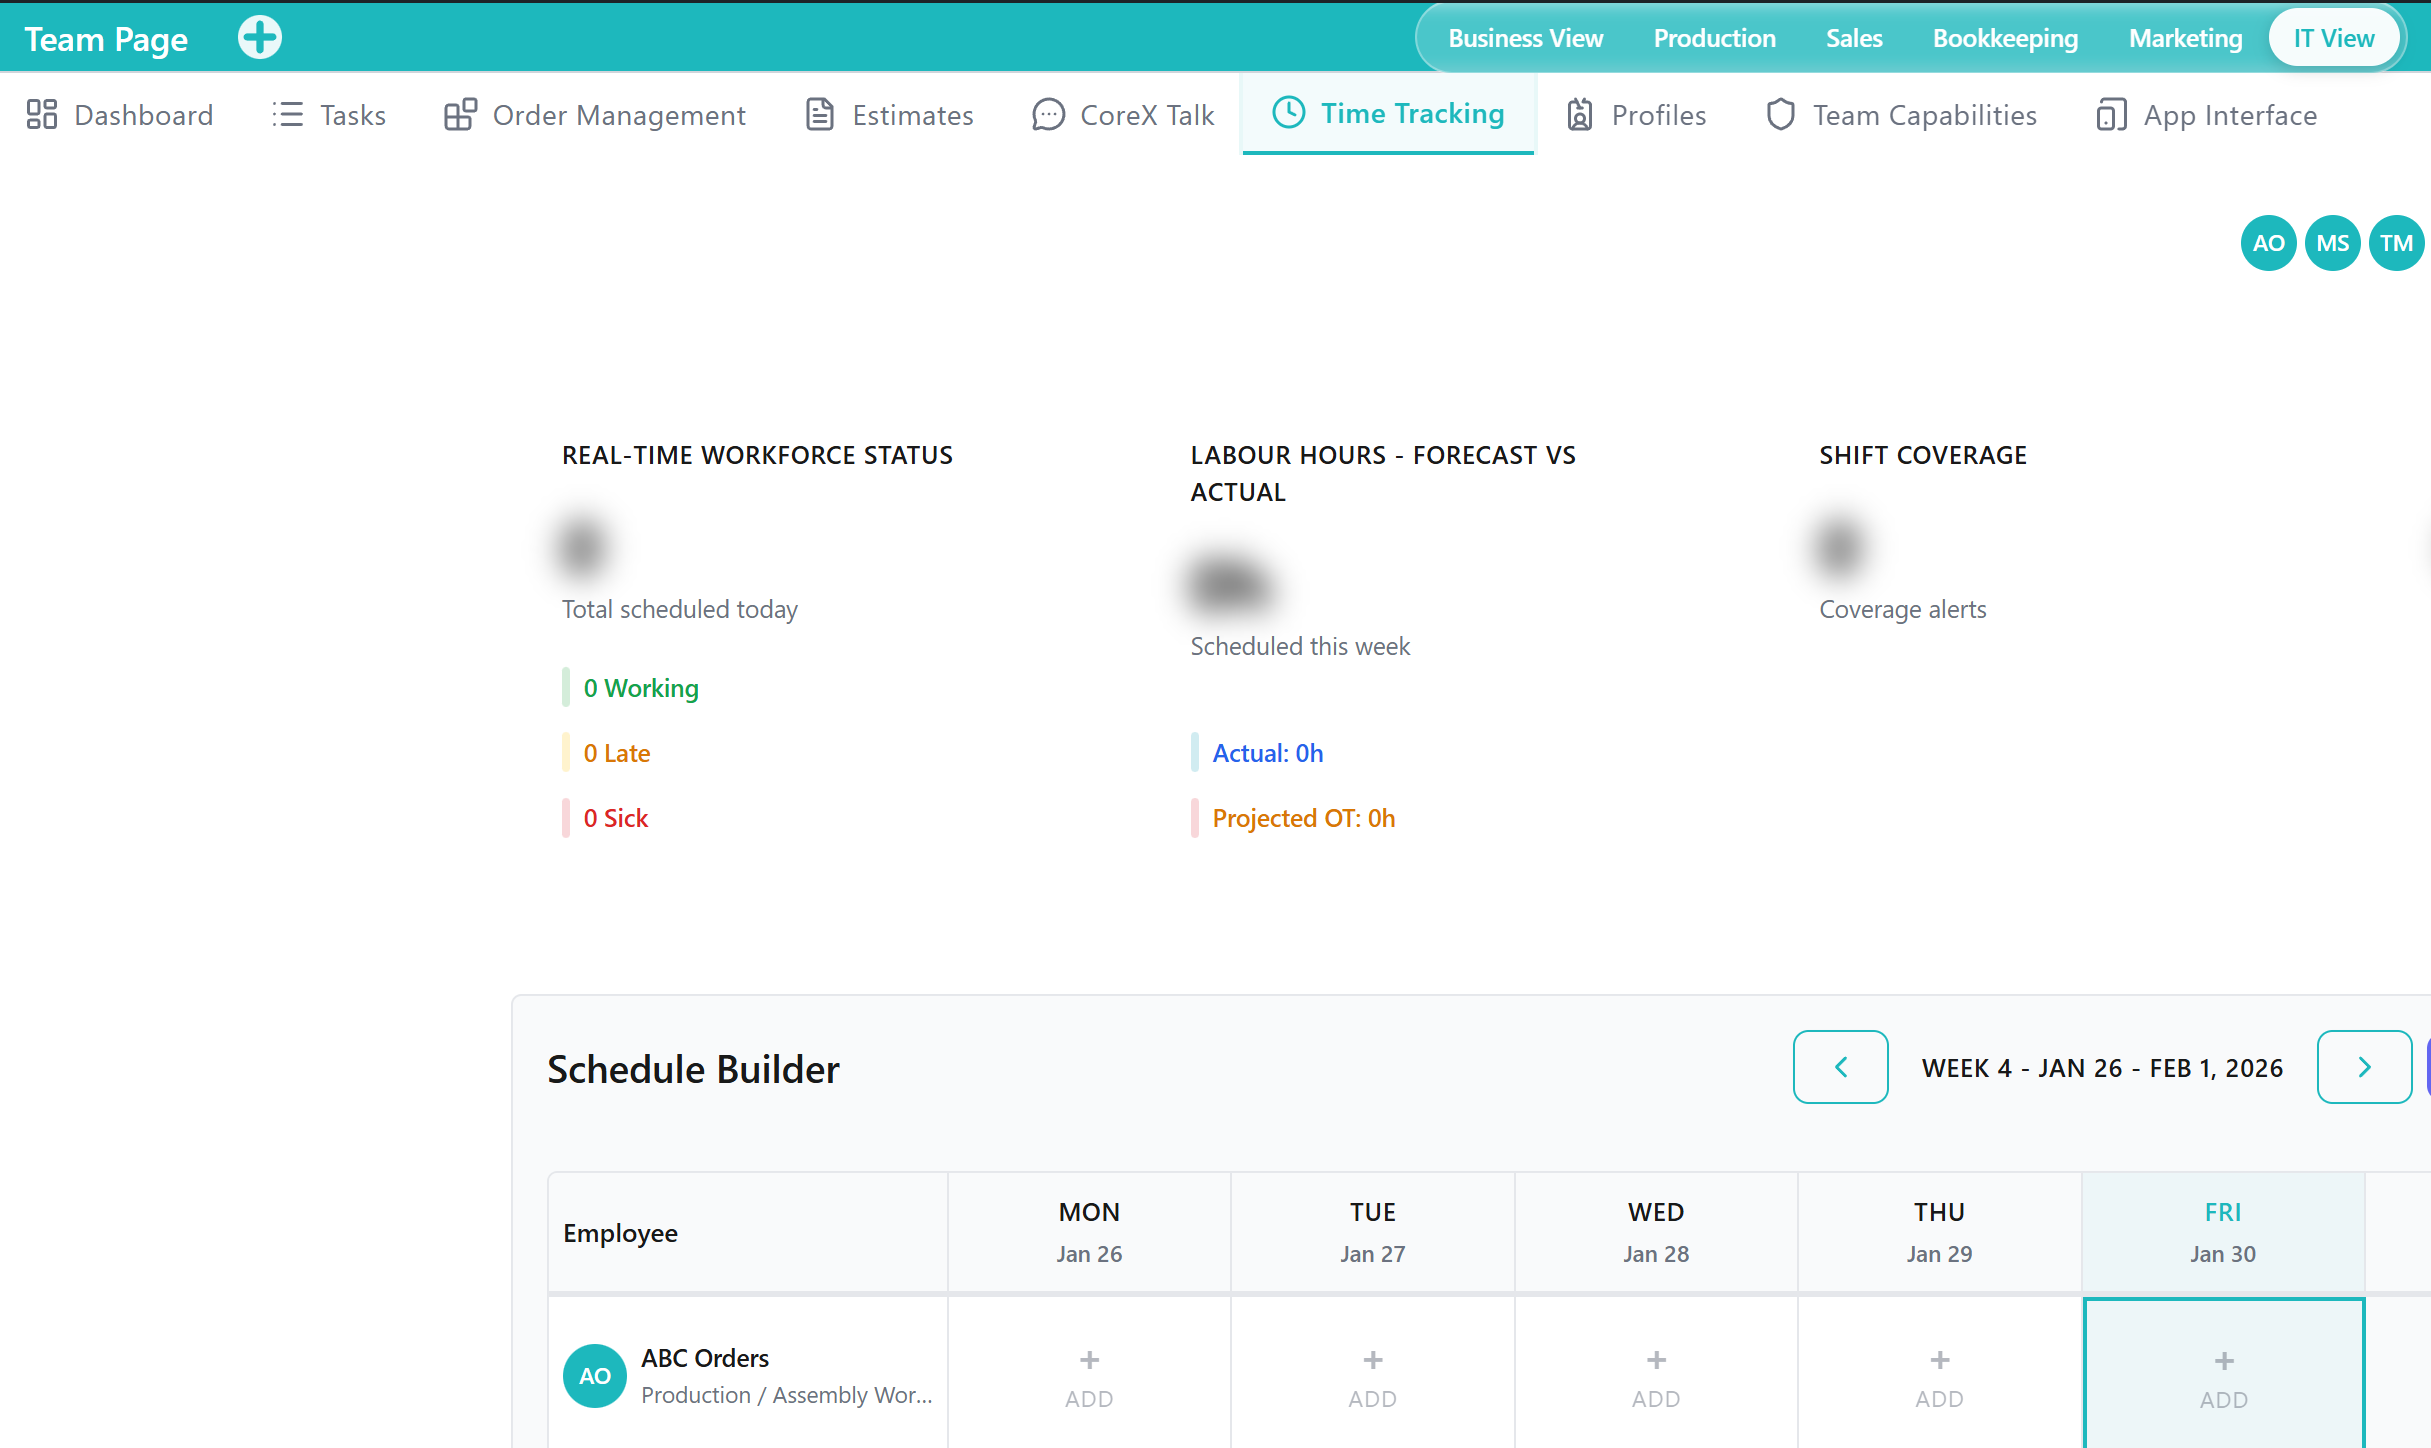The height and width of the screenshot is (1448, 2431).
Task: Add a Monday Jan 26 shift for ABC Orders
Action: [x=1089, y=1378]
